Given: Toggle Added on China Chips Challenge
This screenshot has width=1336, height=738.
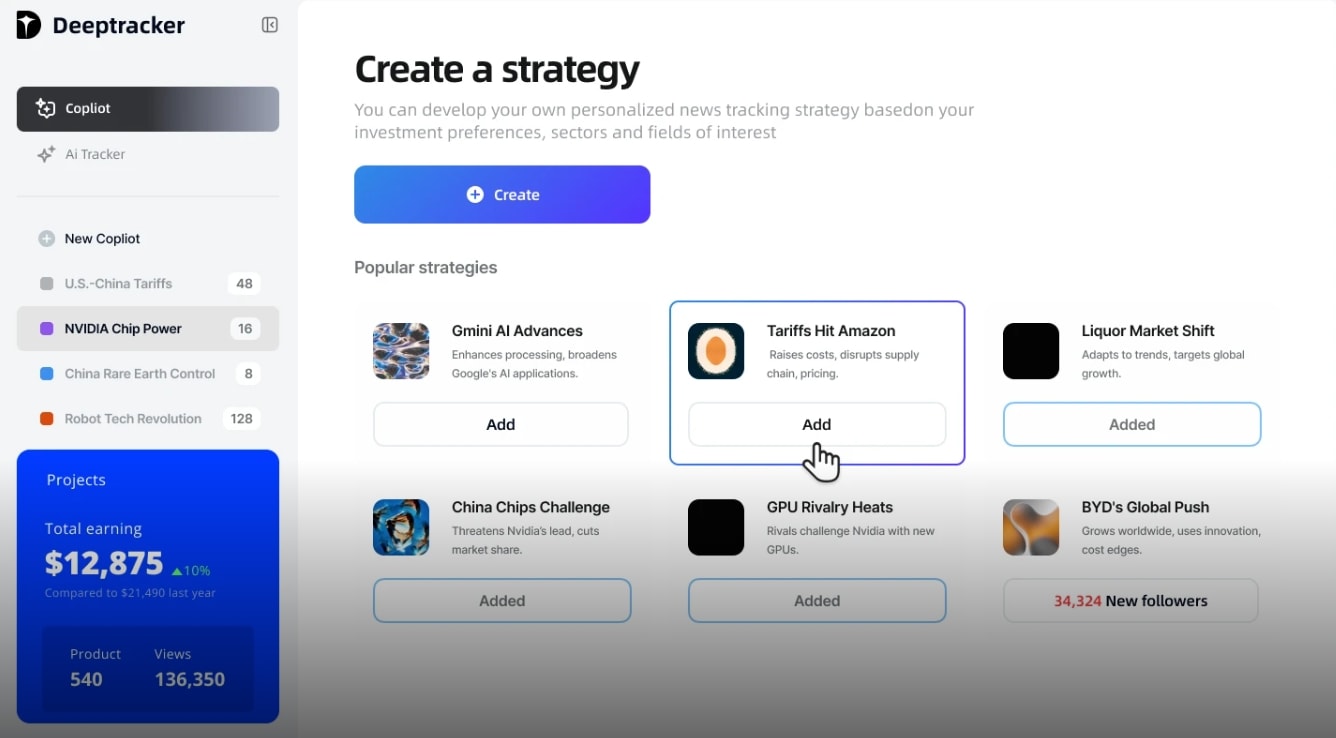Looking at the screenshot, I should 502,600.
